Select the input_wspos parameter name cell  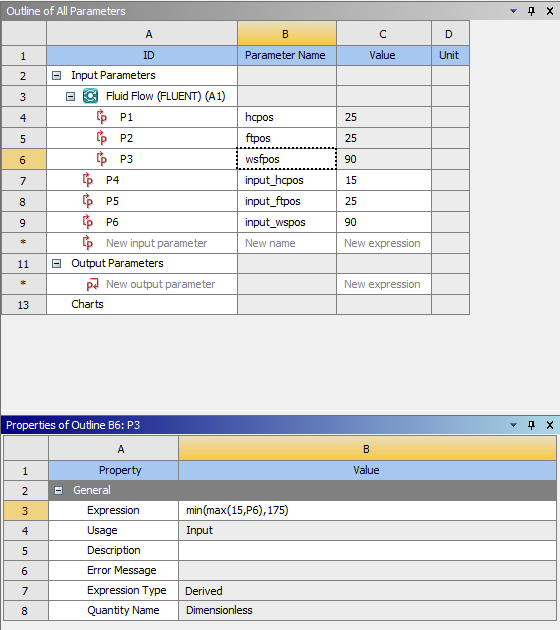tap(287, 222)
